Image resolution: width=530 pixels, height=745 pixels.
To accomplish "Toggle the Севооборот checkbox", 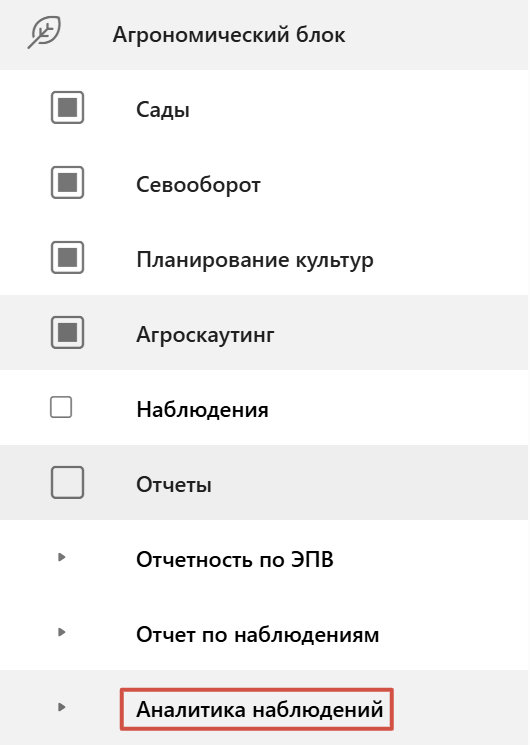I will [67, 182].
